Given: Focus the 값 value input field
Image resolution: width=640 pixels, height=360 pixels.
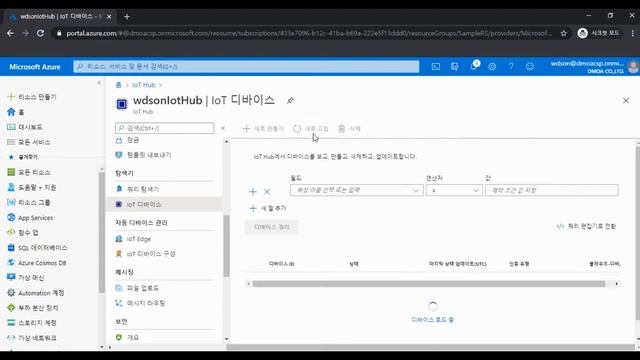Looking at the screenshot, I should pos(552,190).
